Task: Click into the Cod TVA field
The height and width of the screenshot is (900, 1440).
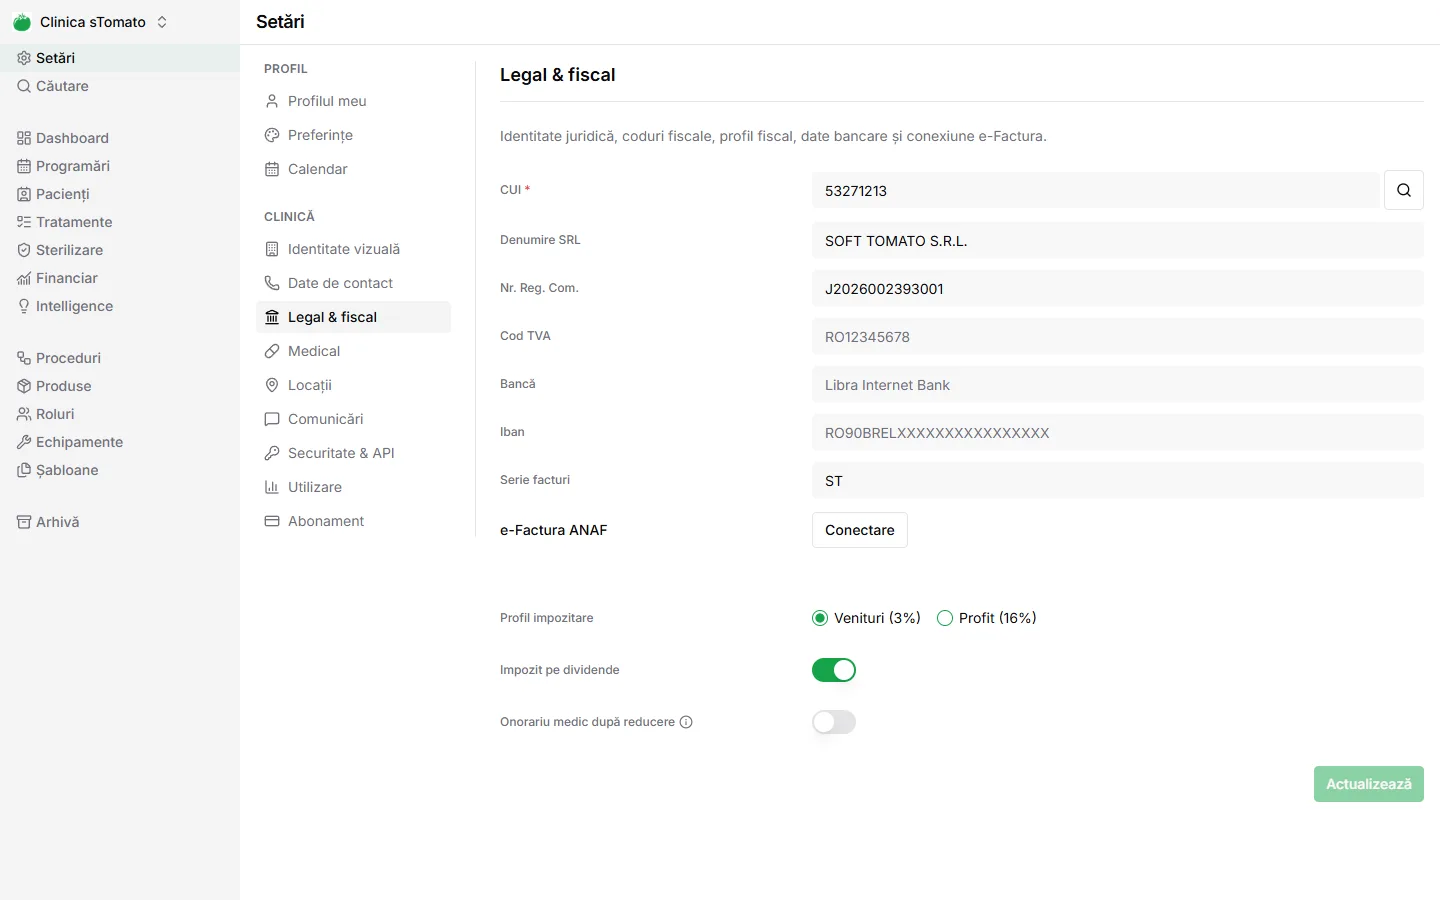Action: pos(1118,337)
